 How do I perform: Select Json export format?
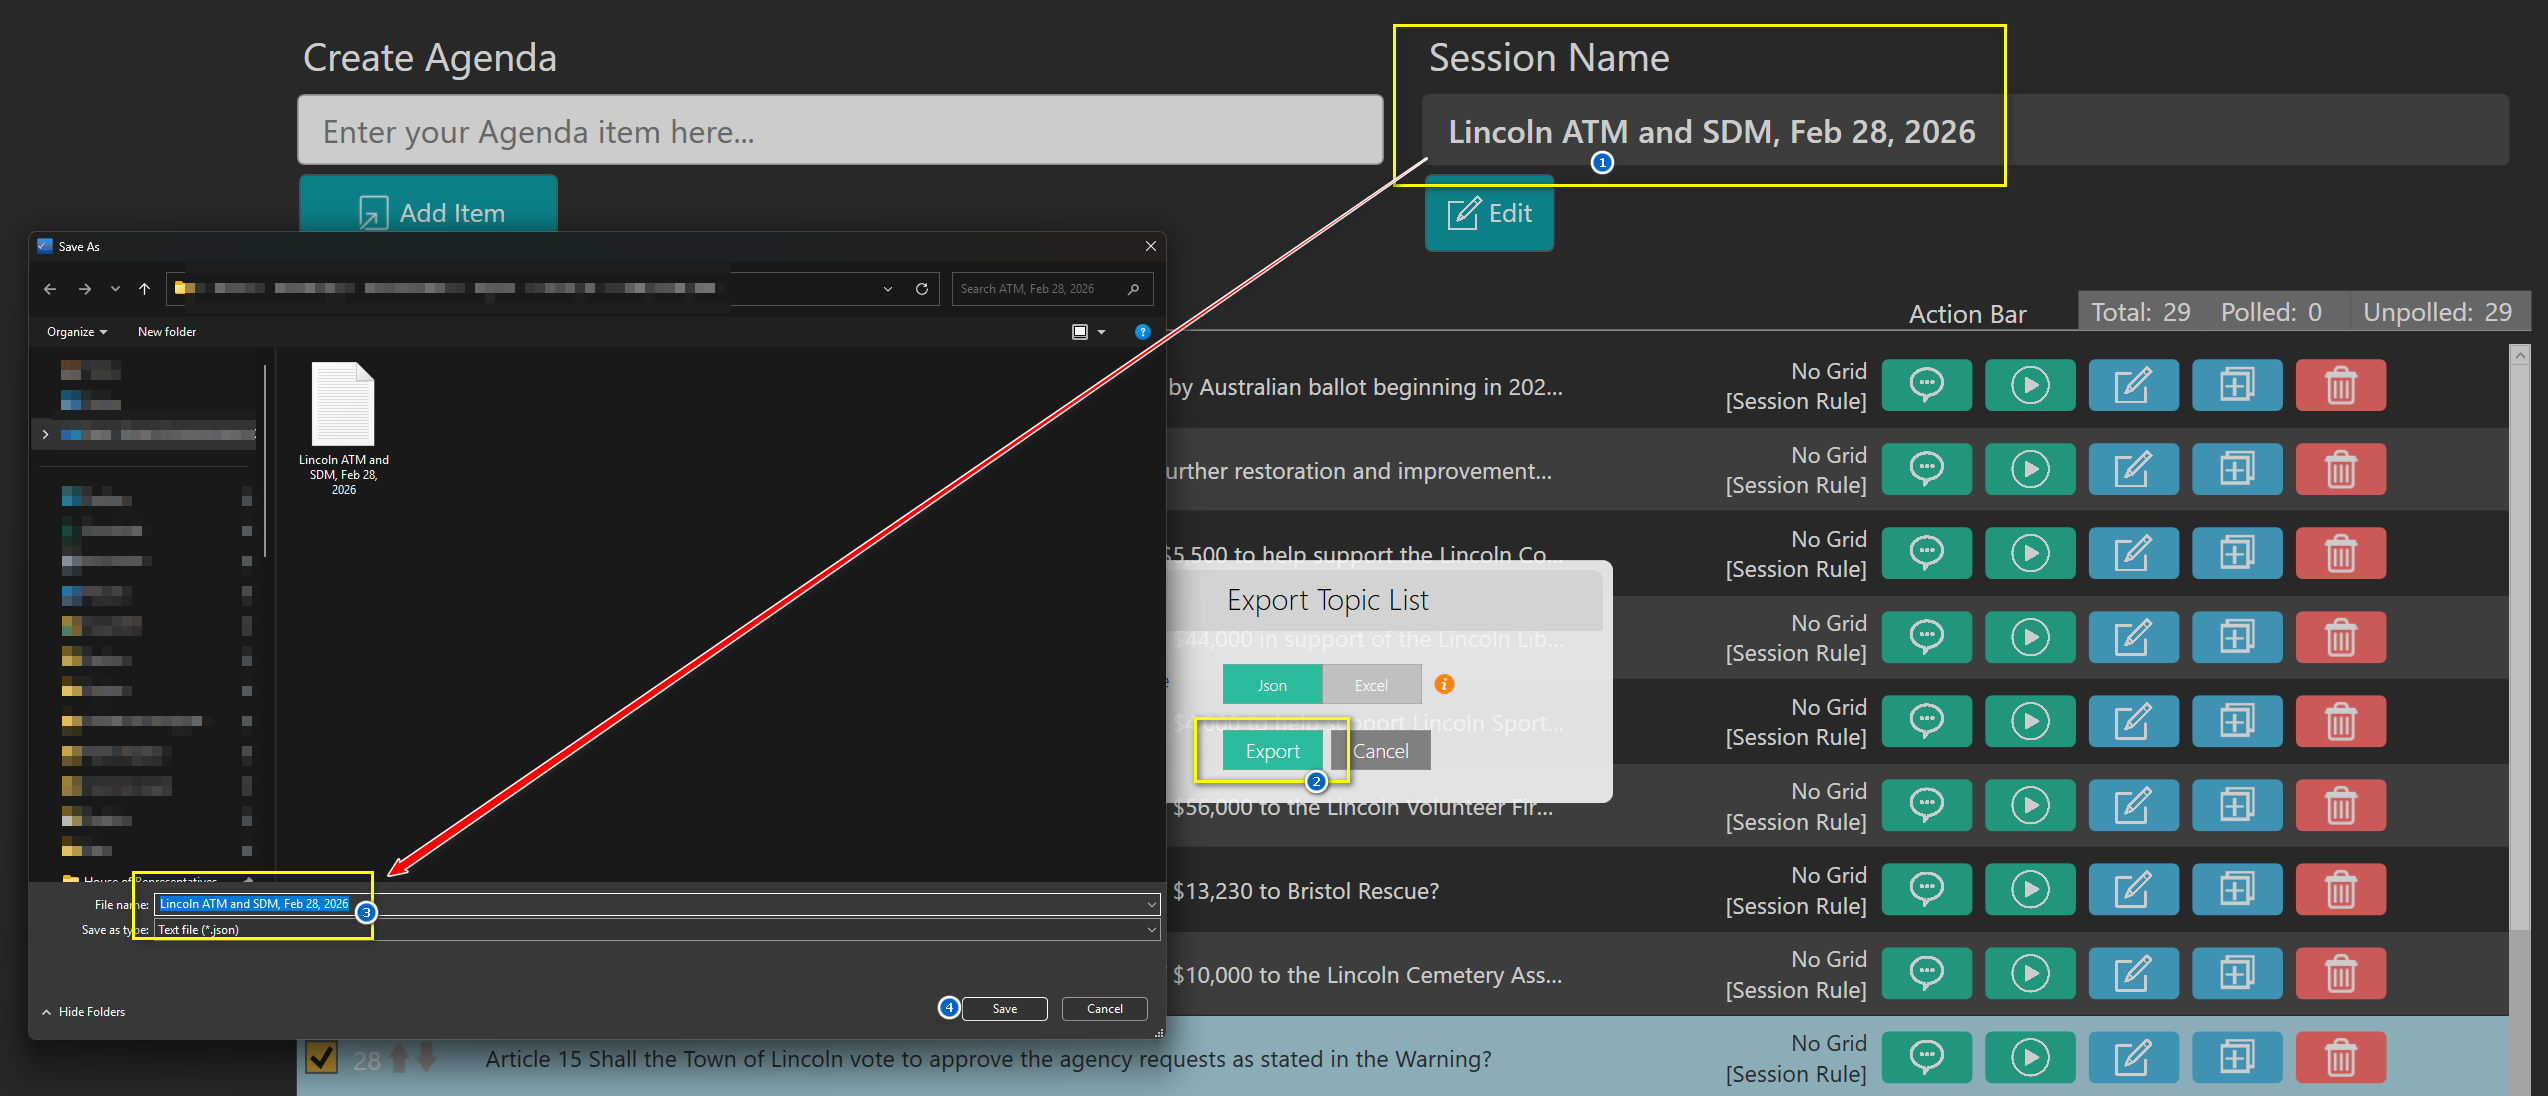click(1272, 685)
